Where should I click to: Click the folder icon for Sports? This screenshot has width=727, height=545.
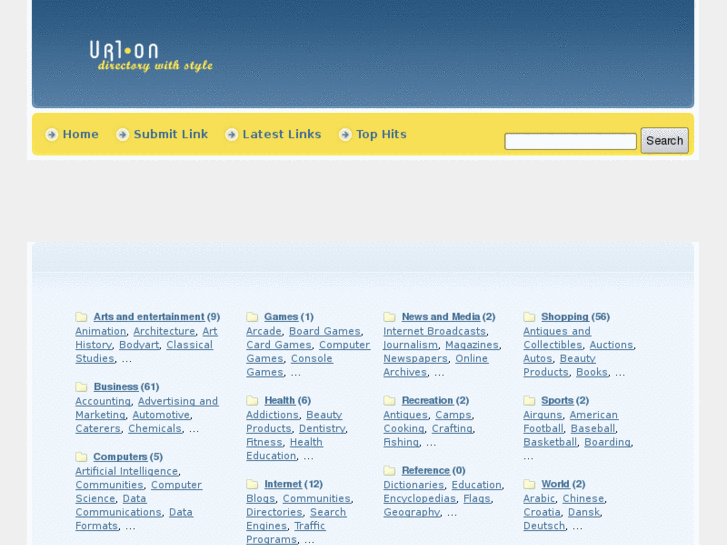tap(529, 400)
